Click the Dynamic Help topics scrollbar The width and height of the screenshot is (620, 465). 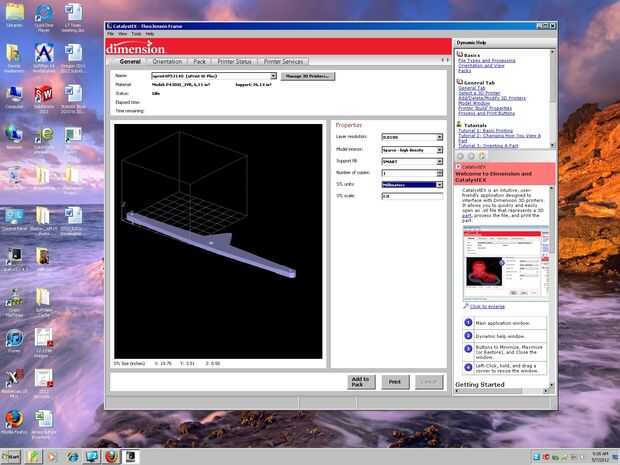click(552, 99)
